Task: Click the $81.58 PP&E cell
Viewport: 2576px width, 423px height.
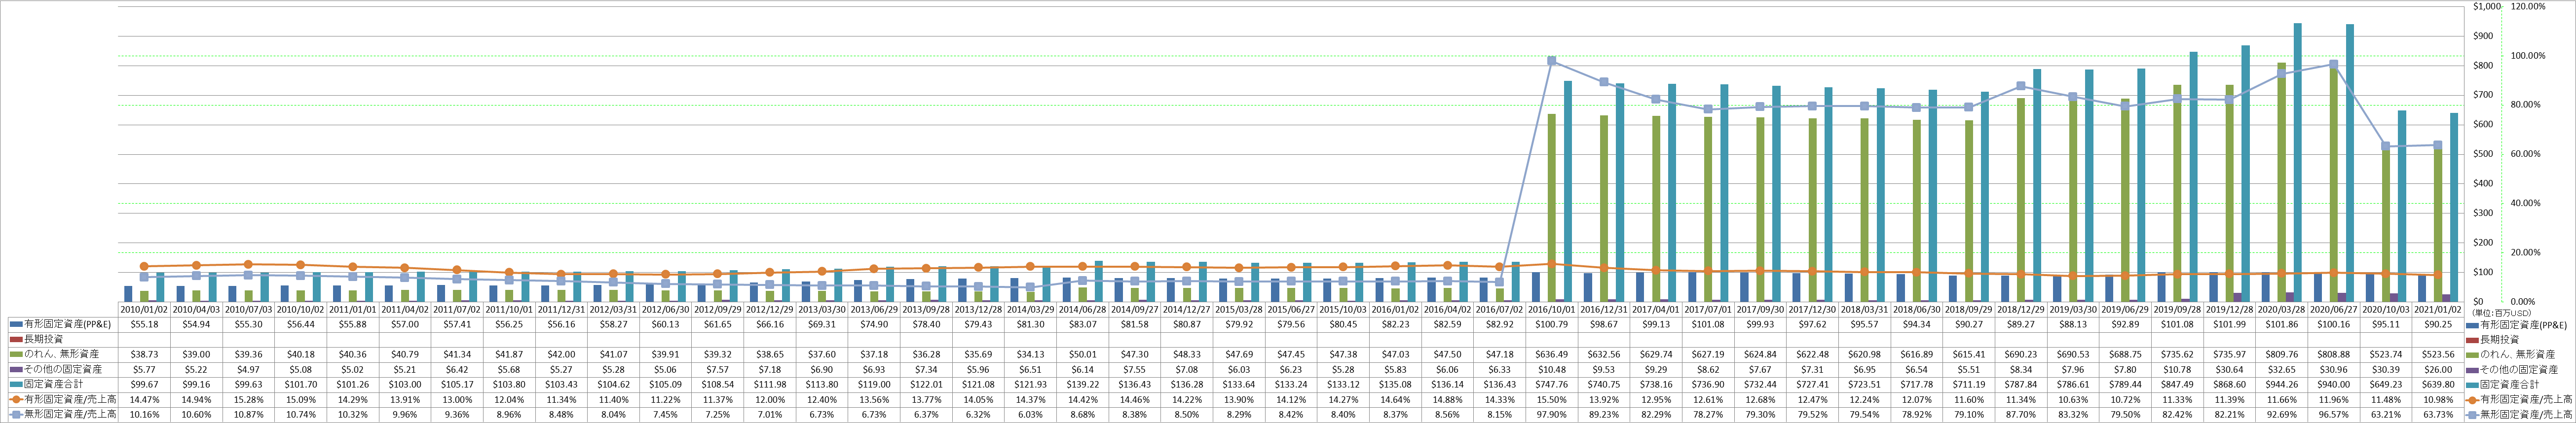Action: pos(1136,326)
